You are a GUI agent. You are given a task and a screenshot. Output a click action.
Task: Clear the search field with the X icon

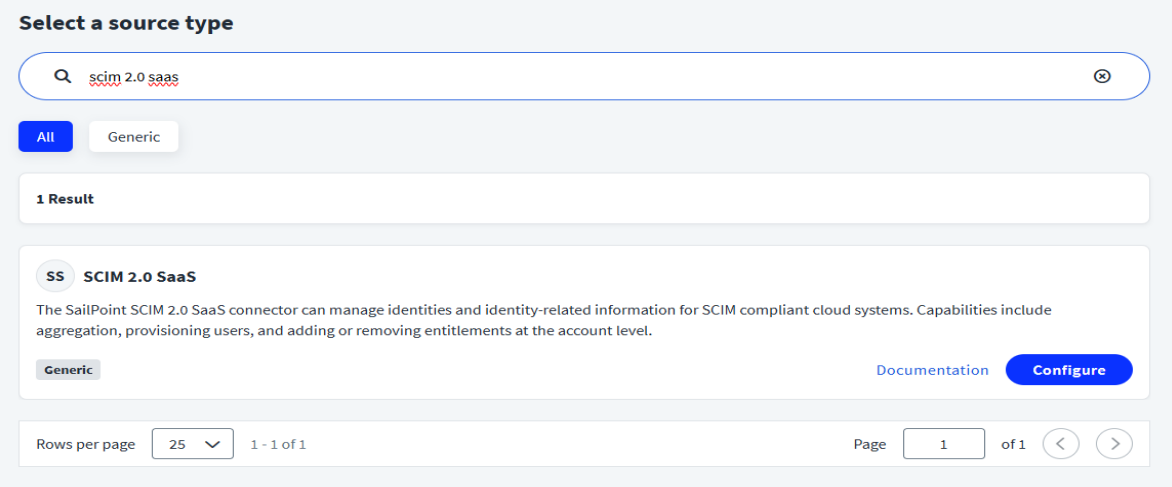pos(1102,76)
